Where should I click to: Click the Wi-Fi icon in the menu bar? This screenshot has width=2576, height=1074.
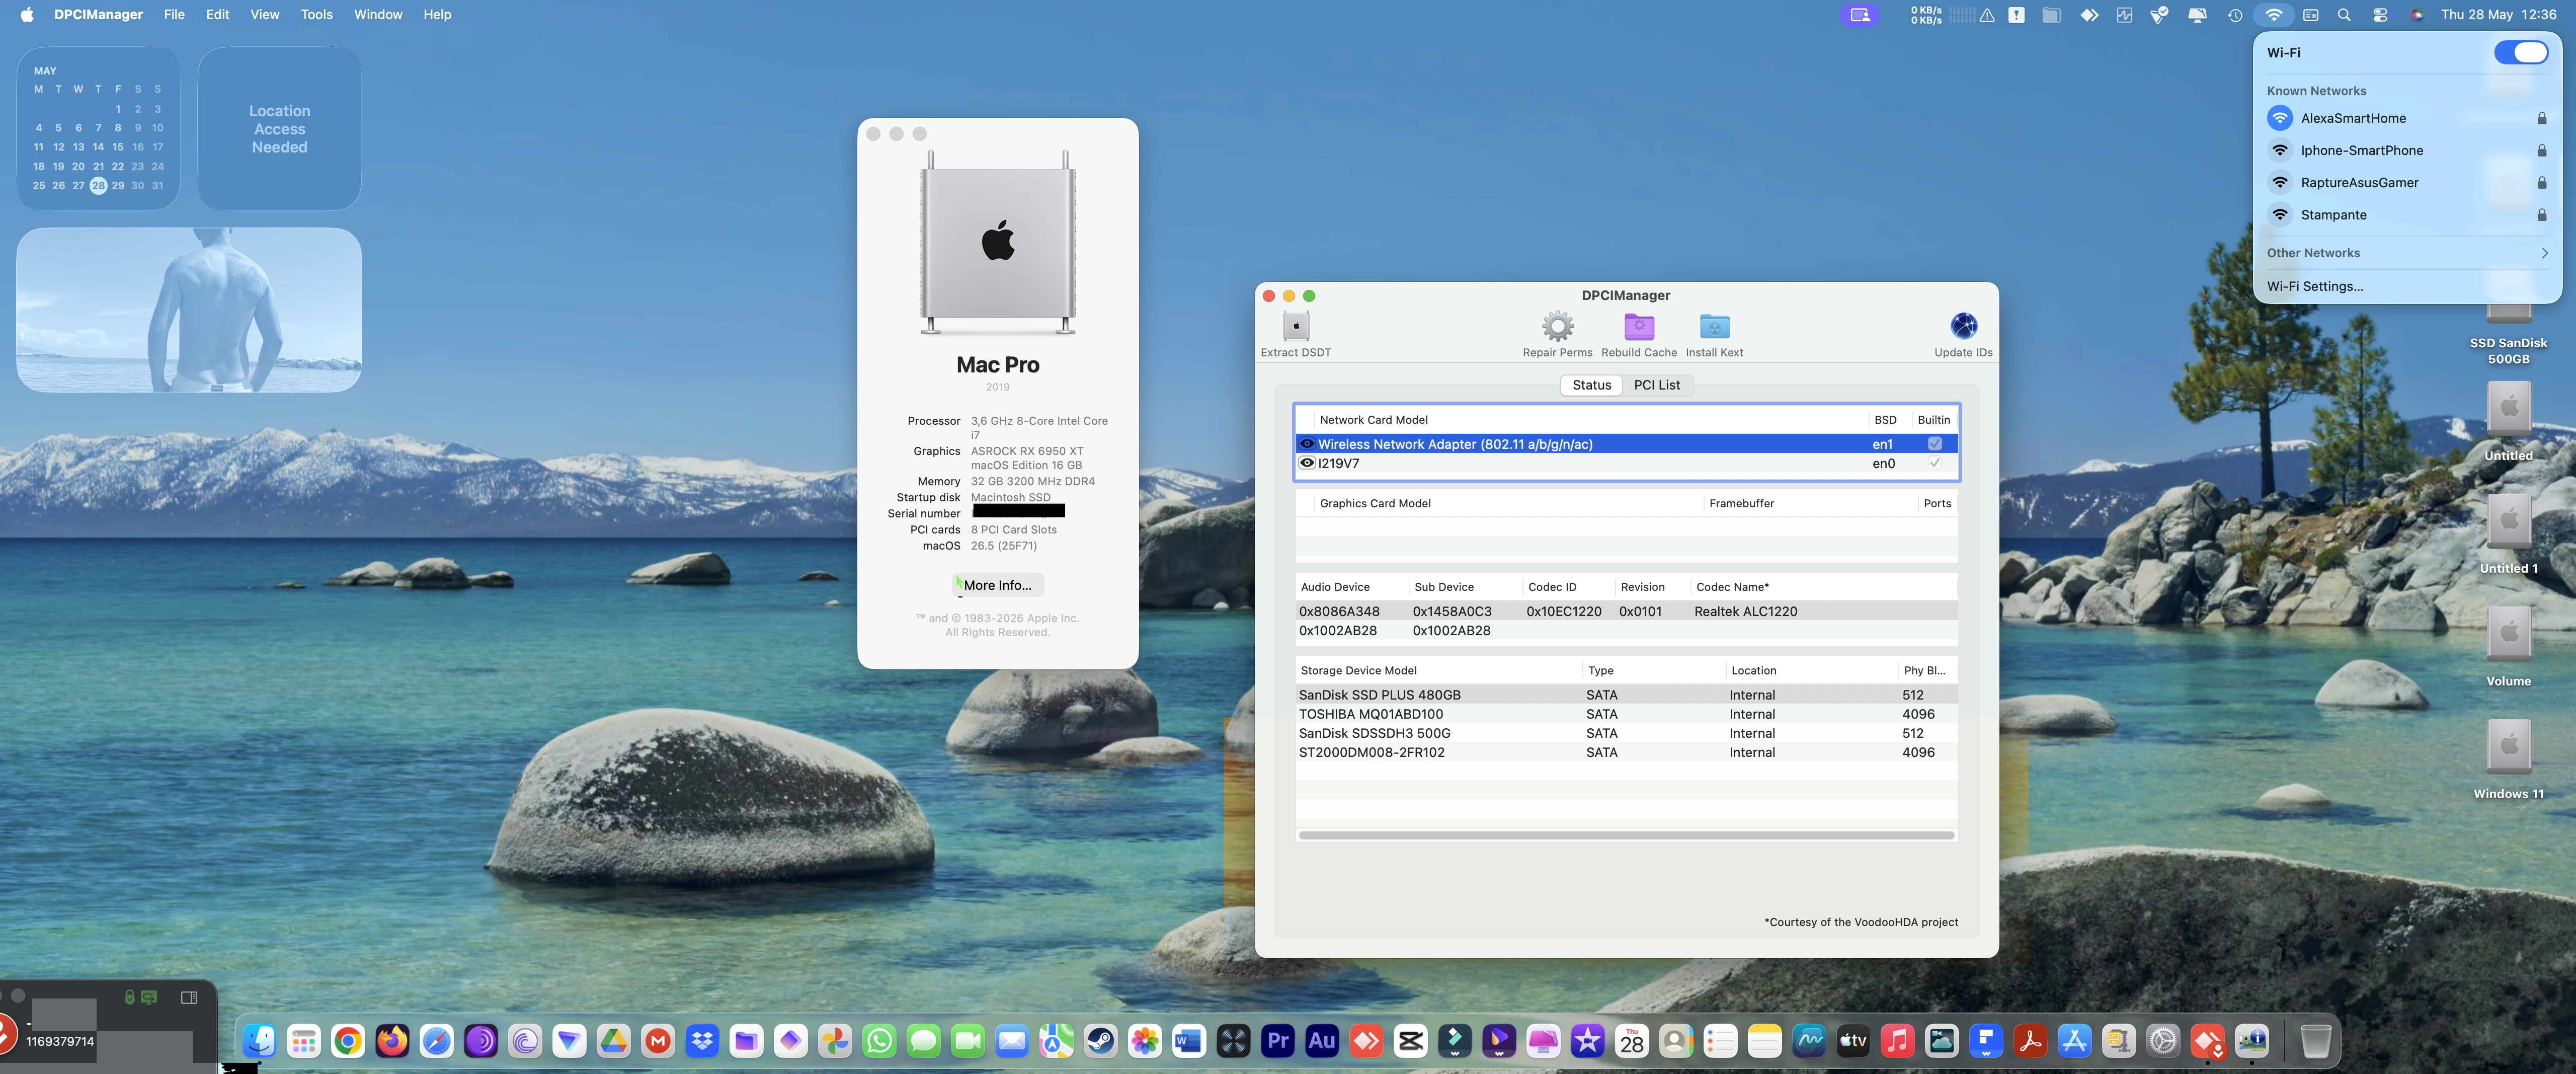click(2273, 14)
